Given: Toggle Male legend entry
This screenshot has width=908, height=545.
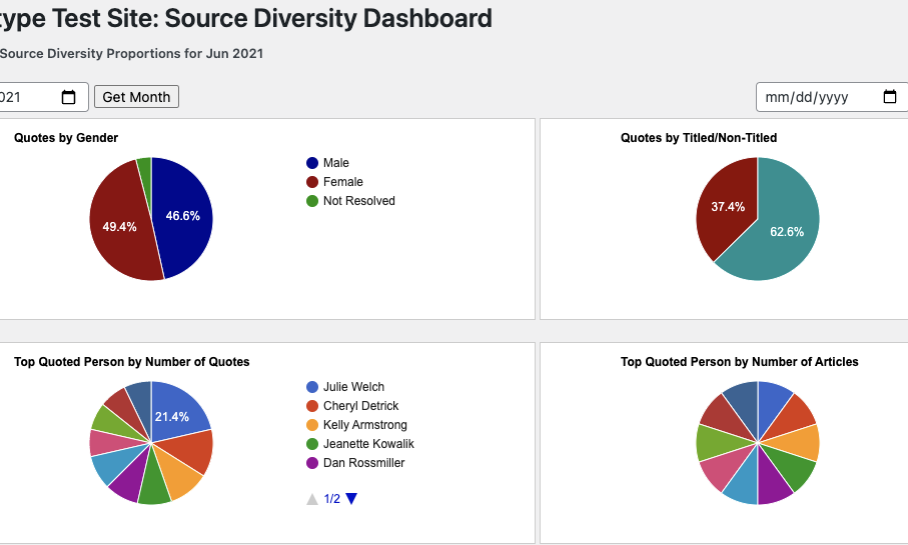Looking at the screenshot, I should click(x=335, y=163).
